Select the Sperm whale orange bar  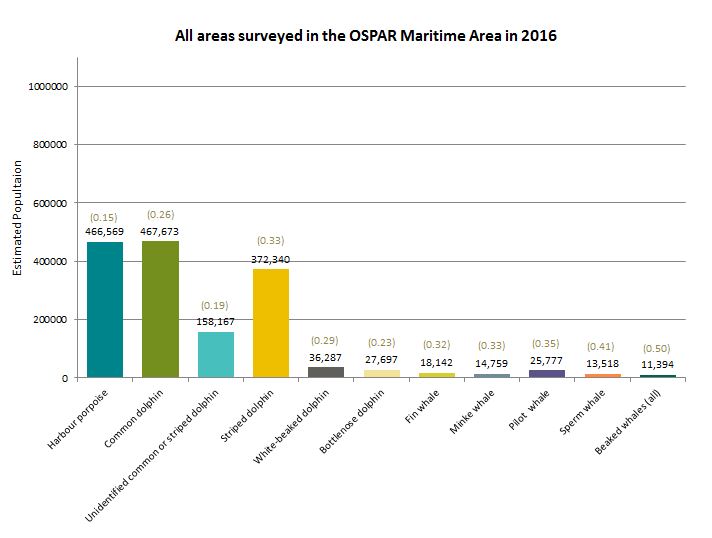602,375
